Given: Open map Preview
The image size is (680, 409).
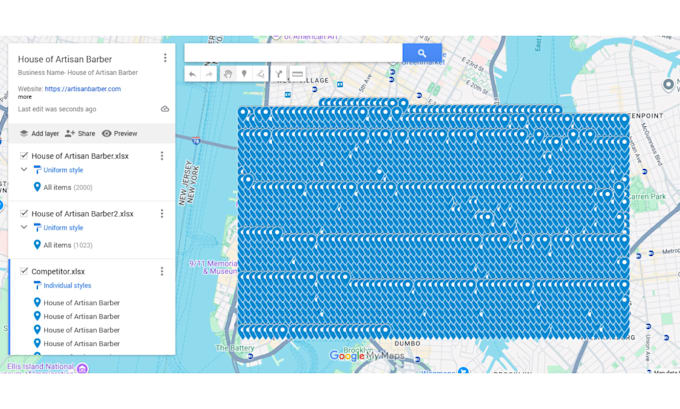Looking at the screenshot, I should click(x=120, y=134).
